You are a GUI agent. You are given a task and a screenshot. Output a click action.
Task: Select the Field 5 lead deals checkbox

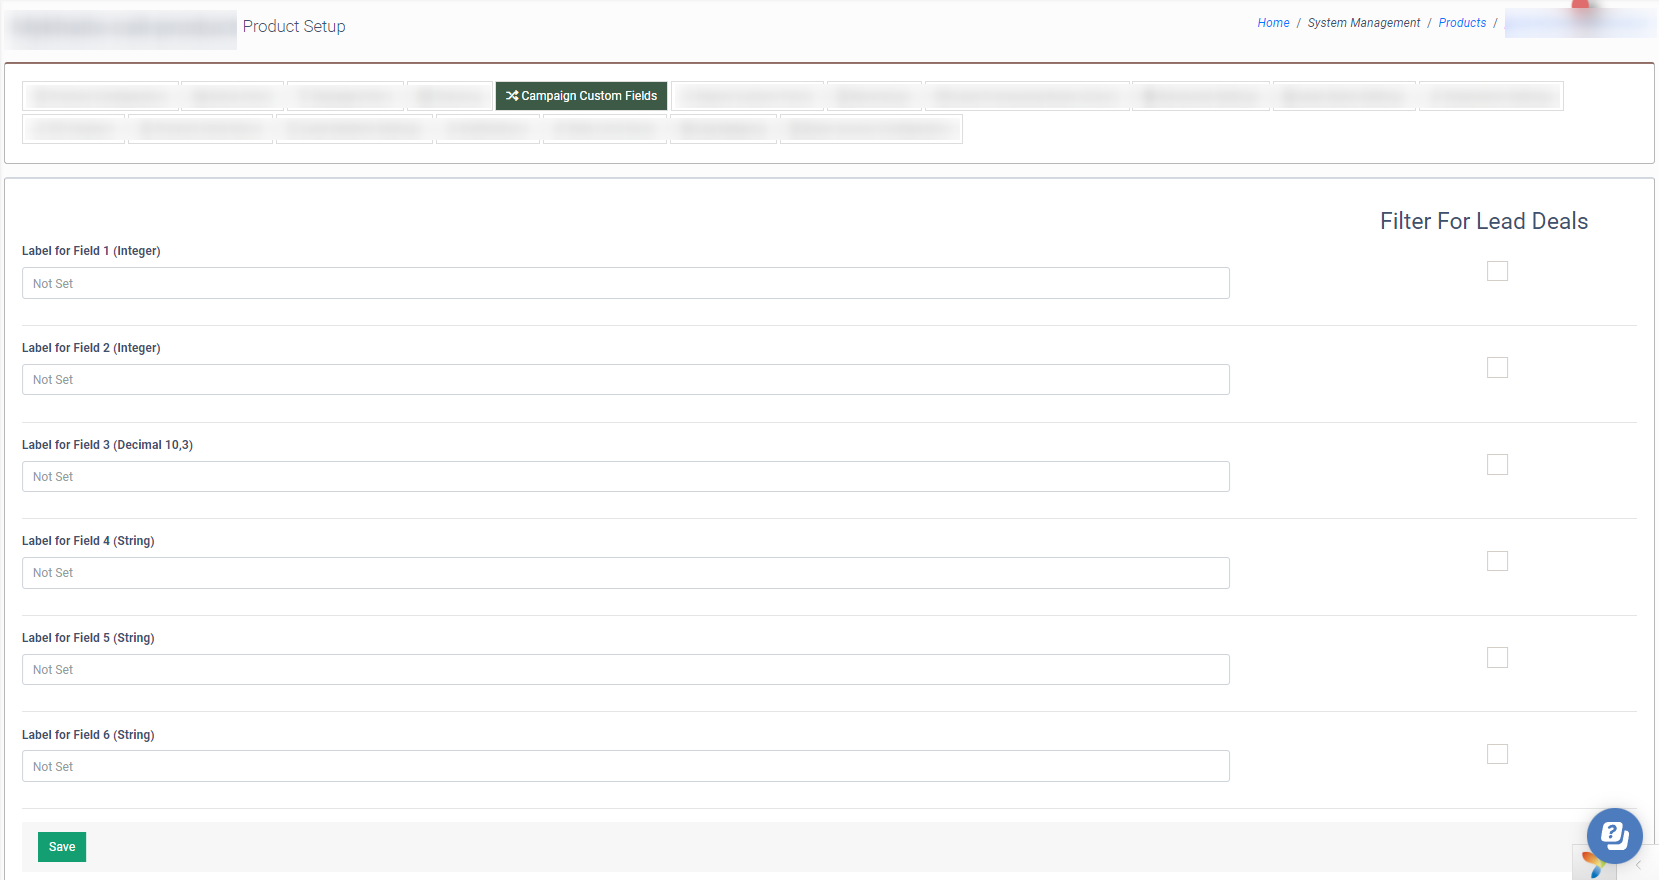click(1497, 658)
